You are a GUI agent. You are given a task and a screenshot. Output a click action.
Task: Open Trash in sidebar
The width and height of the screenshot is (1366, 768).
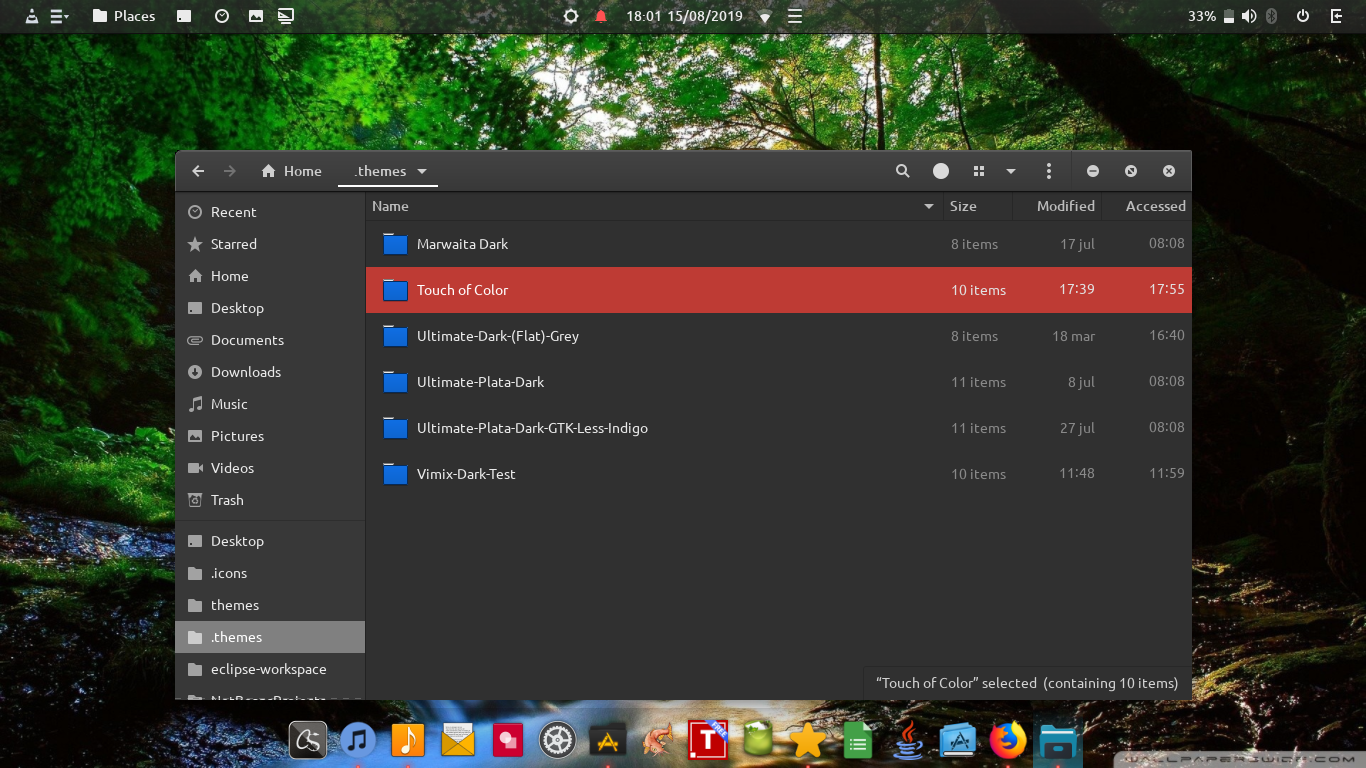pyautogui.click(x=270, y=500)
